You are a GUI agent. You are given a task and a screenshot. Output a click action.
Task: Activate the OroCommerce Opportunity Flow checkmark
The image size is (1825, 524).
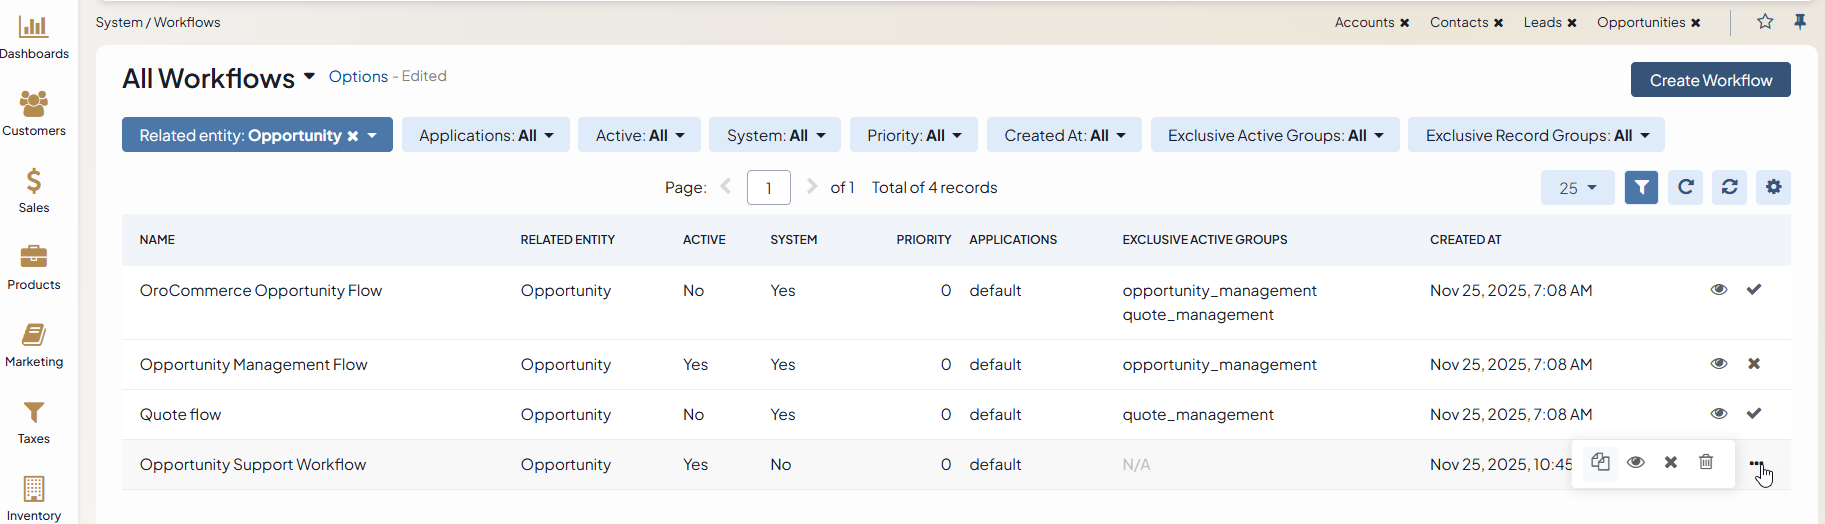tap(1754, 290)
